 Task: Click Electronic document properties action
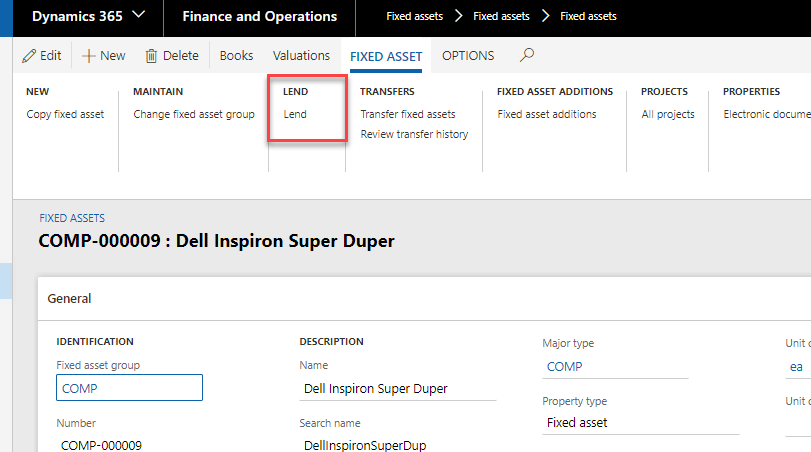coord(767,114)
